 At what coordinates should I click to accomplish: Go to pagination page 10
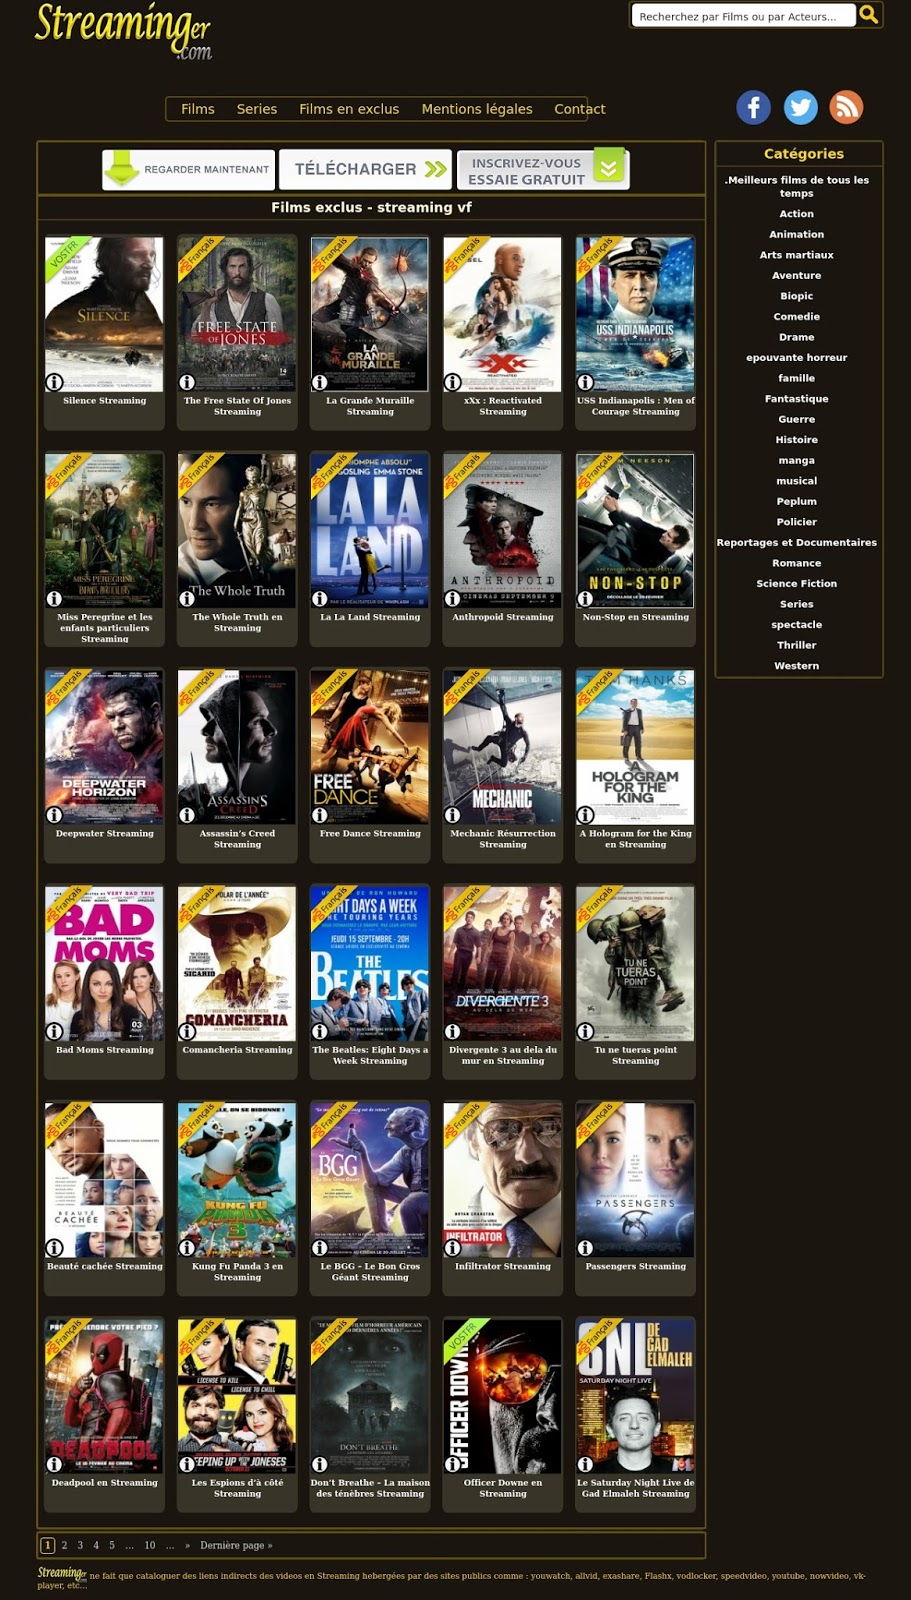point(150,1545)
